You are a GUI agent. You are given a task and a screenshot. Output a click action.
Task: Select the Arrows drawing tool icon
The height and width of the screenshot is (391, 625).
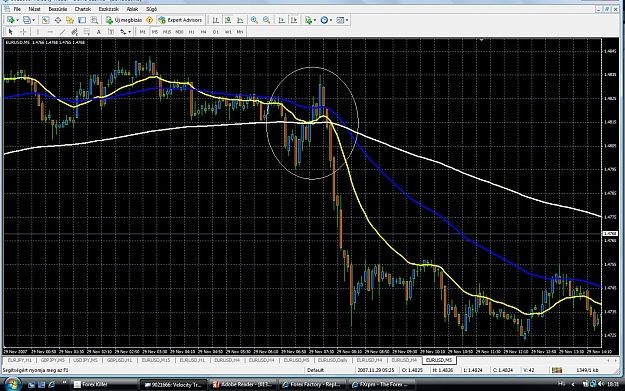(123, 32)
